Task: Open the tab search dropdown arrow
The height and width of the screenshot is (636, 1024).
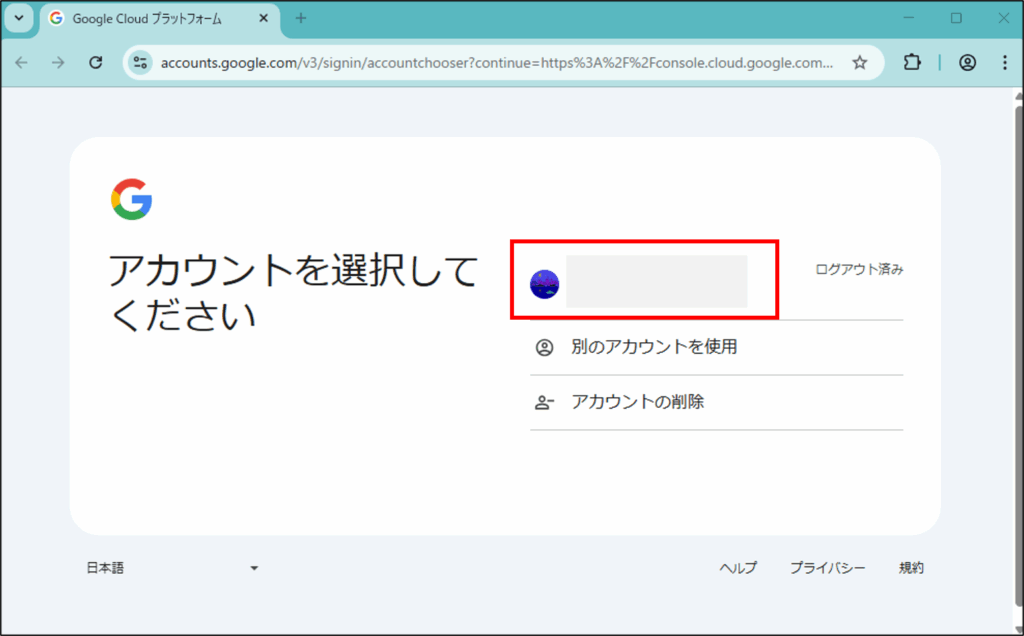Action: coord(19,18)
